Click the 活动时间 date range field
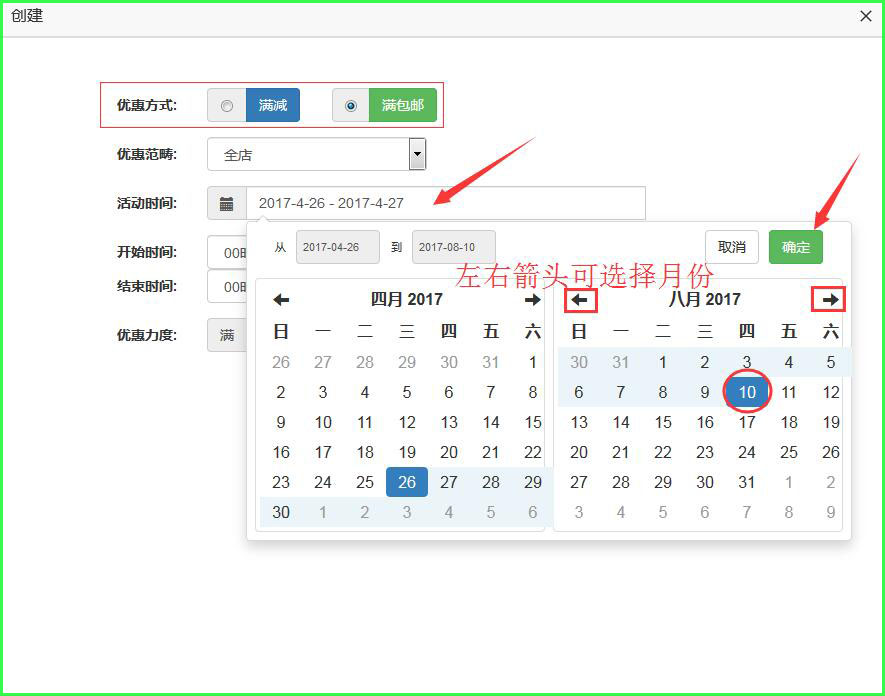 point(445,203)
